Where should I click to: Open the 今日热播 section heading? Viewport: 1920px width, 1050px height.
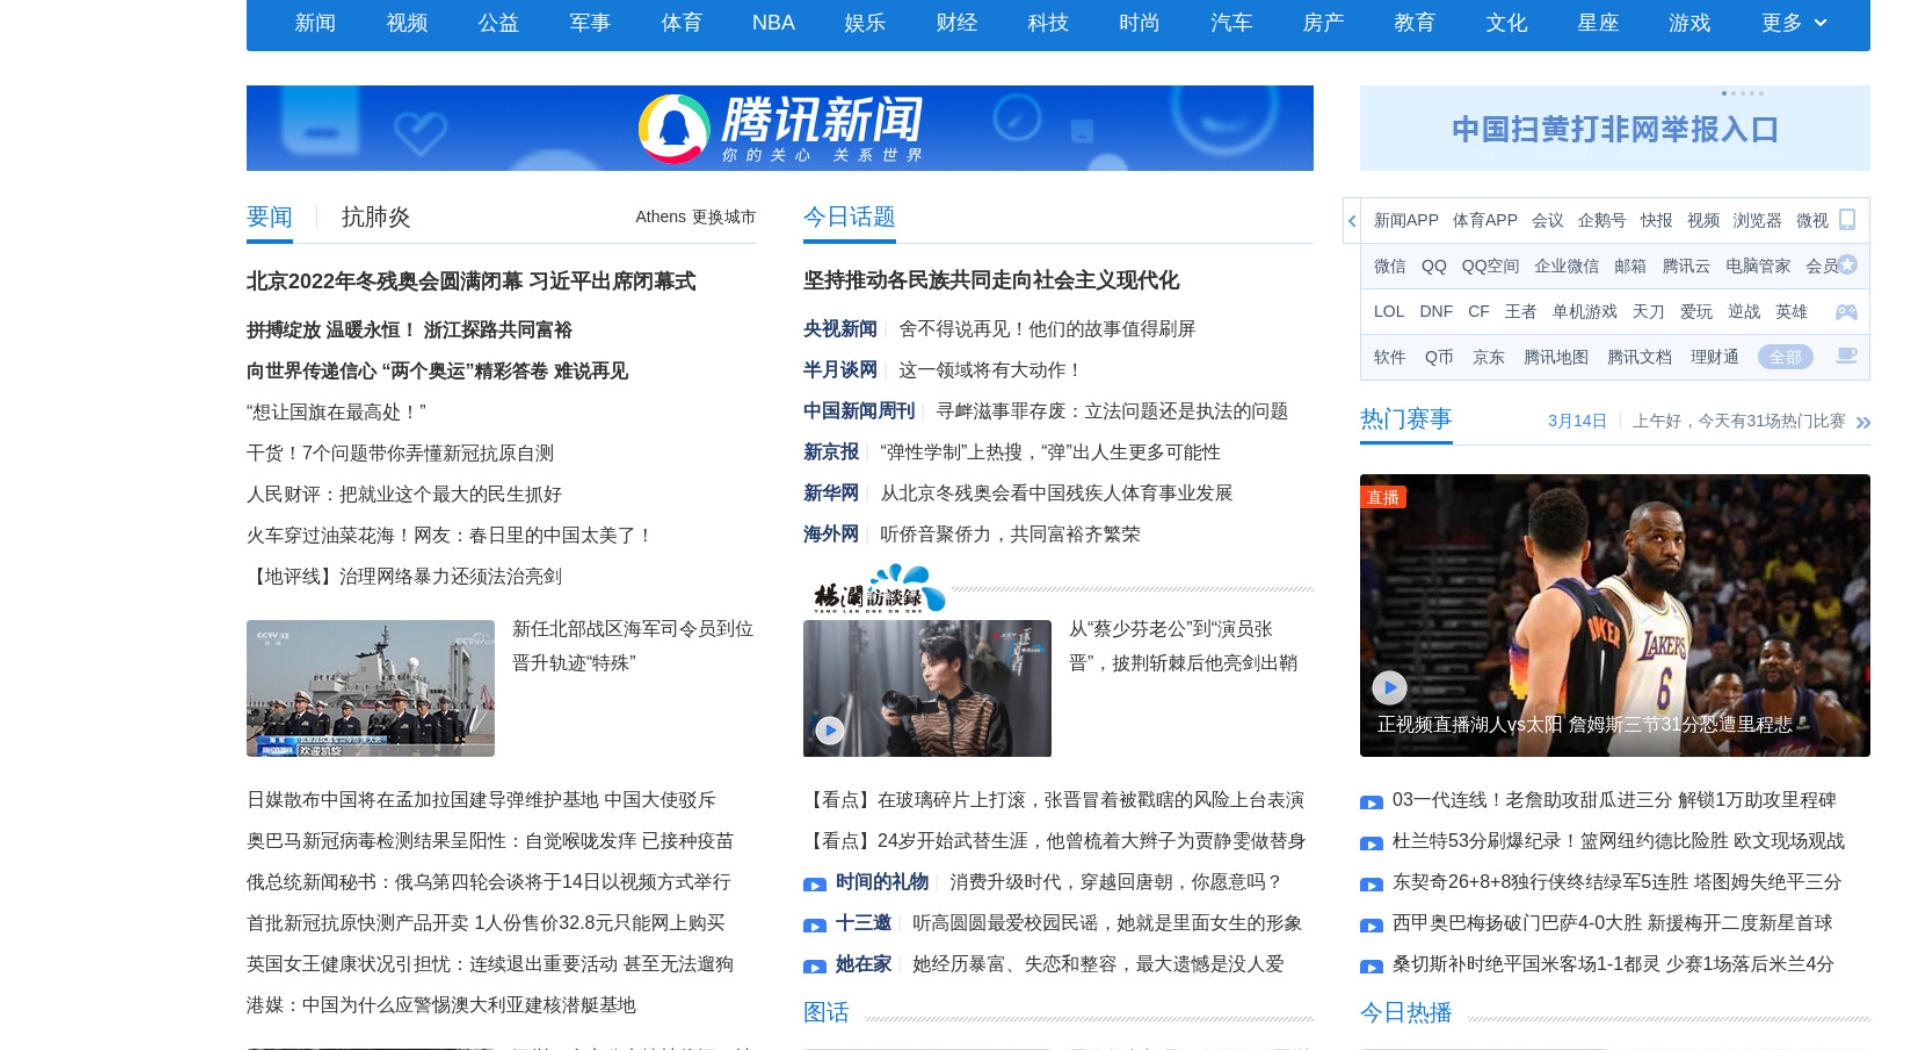click(x=1405, y=1013)
